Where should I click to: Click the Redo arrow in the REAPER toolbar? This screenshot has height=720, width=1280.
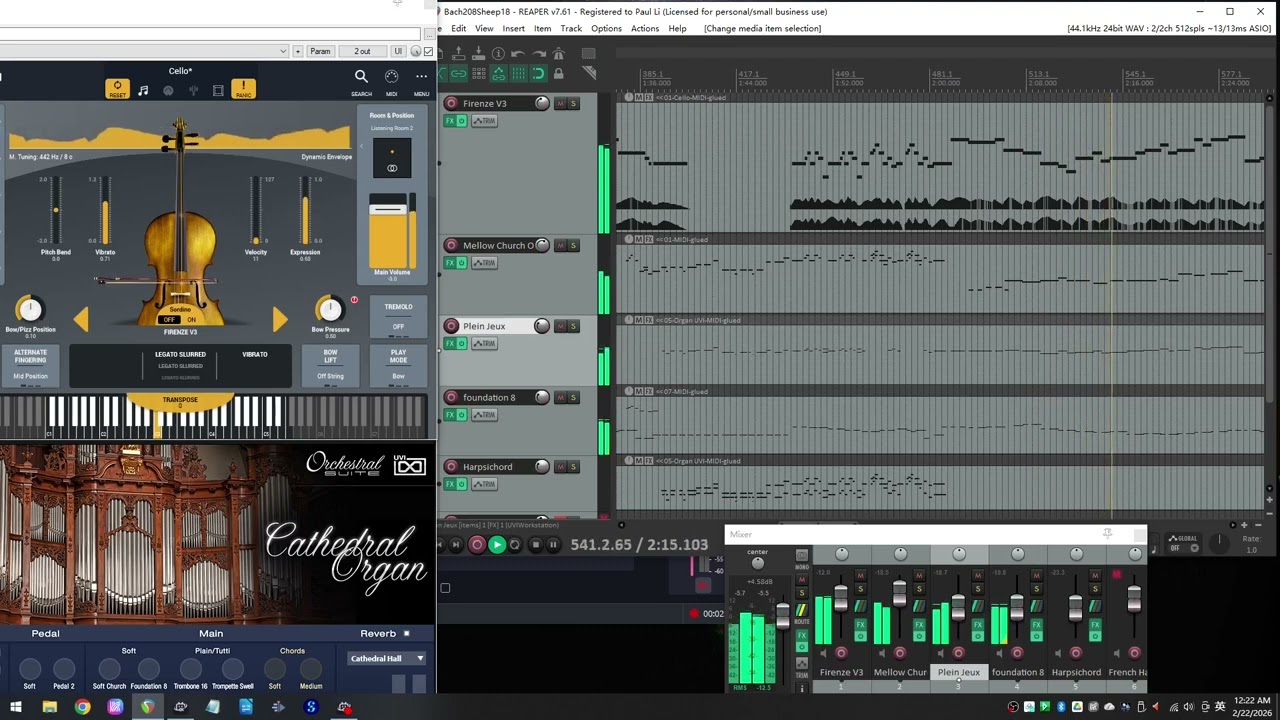coord(540,54)
